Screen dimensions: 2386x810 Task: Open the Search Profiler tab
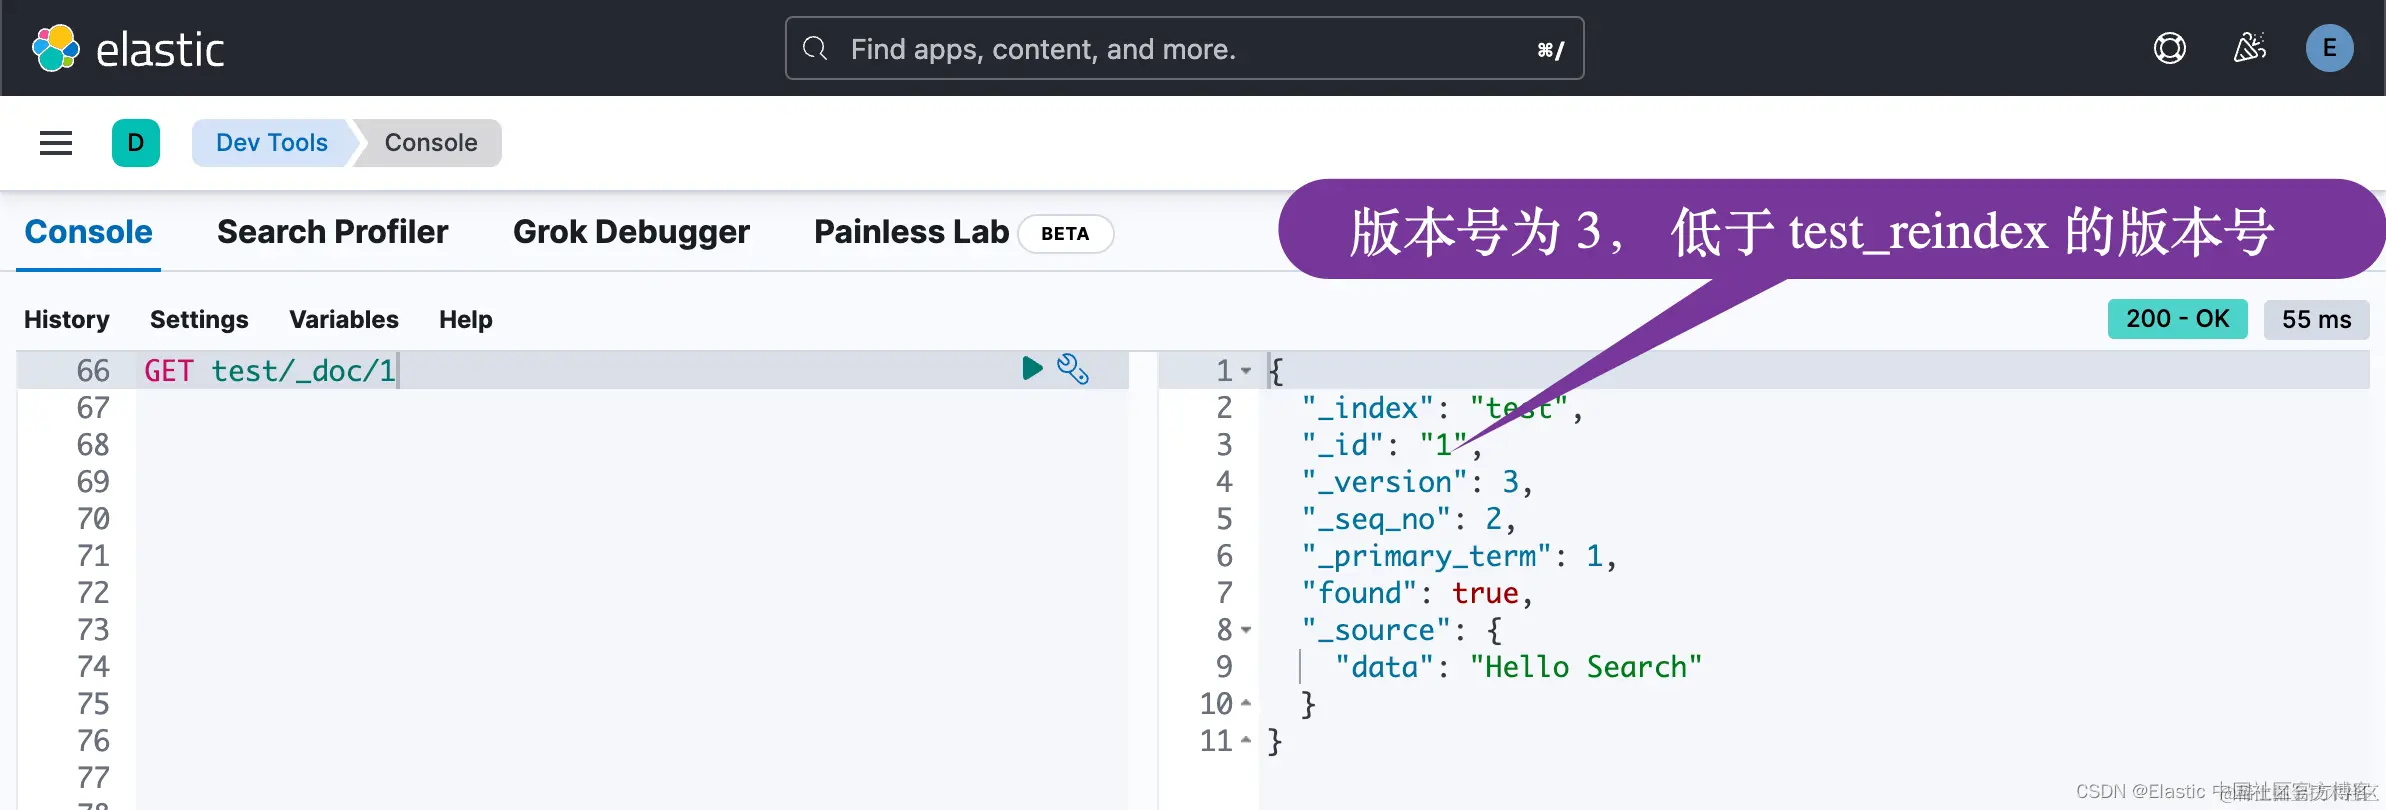[332, 232]
